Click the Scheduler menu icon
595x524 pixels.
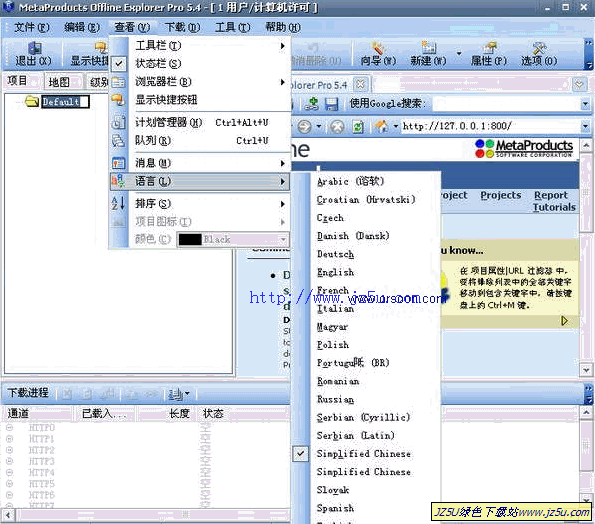pyautogui.click(x=118, y=122)
